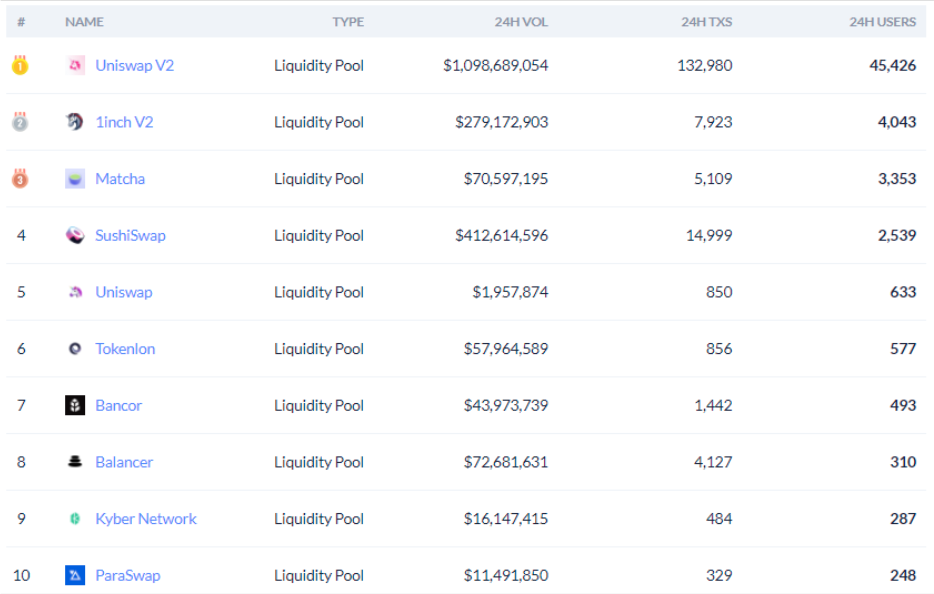Select the volume value $72,681,631
Screen dimensions: 934x594
[x=506, y=462]
